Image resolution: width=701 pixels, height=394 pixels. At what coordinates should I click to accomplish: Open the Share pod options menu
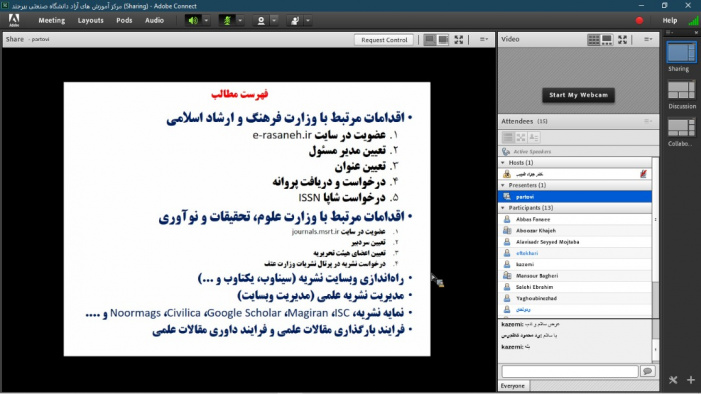coord(484,39)
